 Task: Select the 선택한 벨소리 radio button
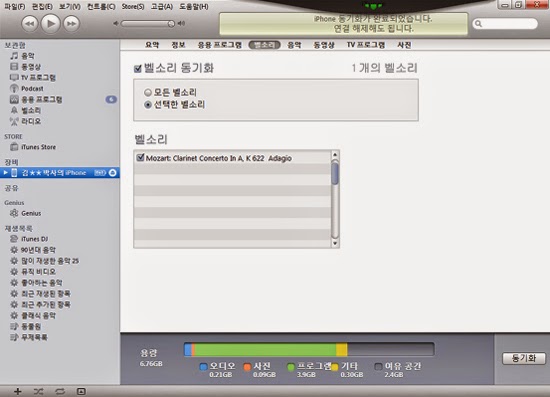(148, 105)
